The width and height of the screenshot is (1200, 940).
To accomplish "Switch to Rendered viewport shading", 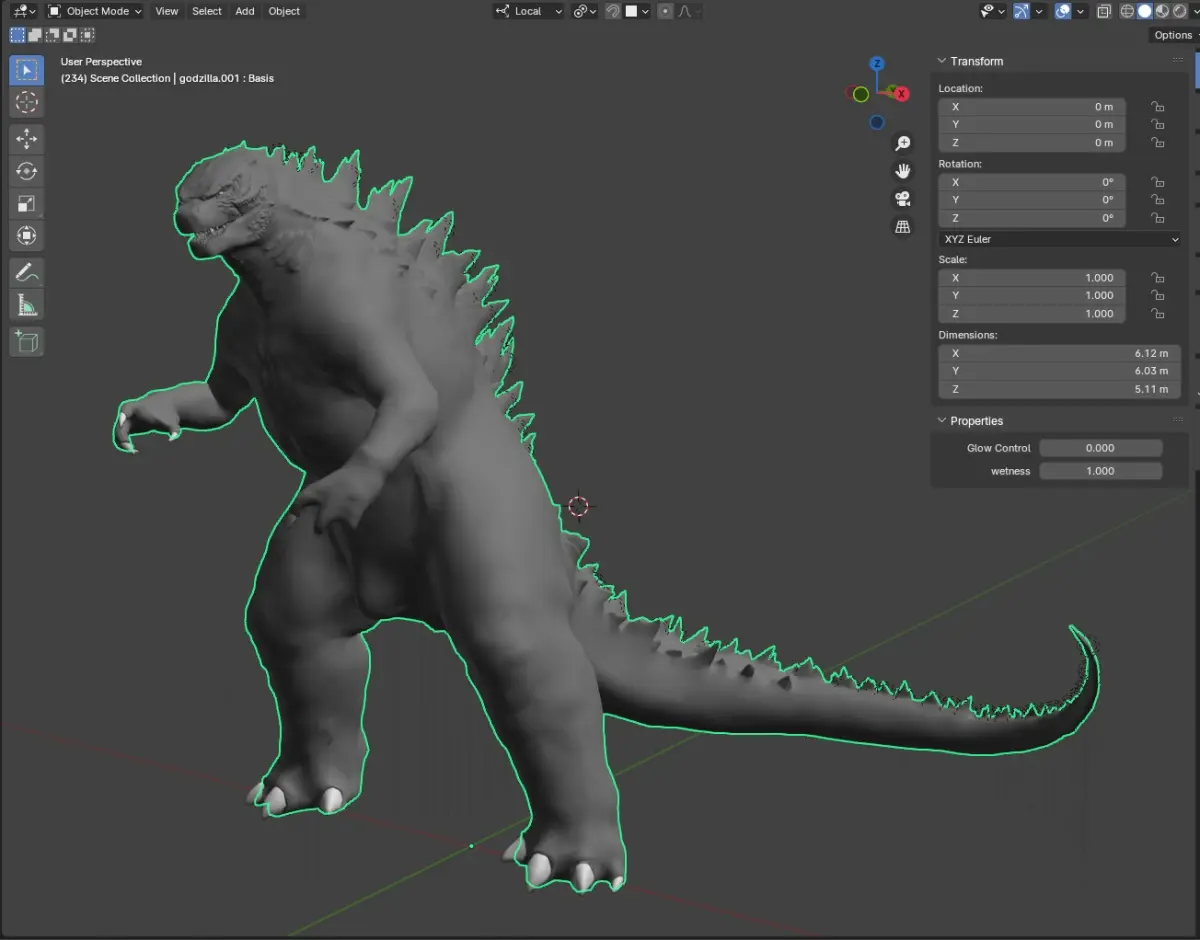I will pyautogui.click(x=1178, y=11).
